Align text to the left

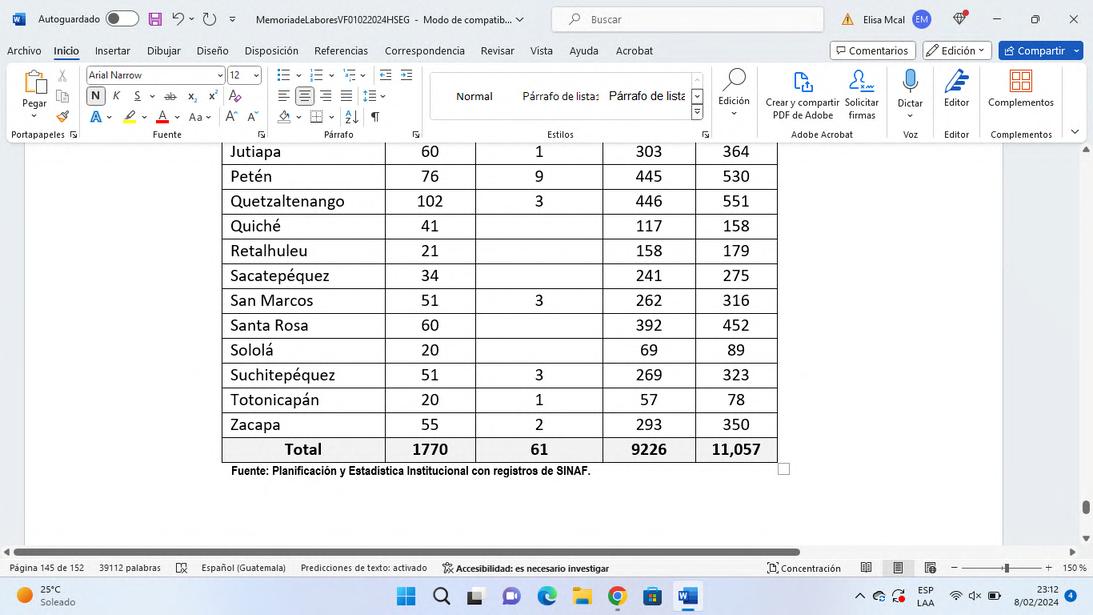click(x=283, y=96)
